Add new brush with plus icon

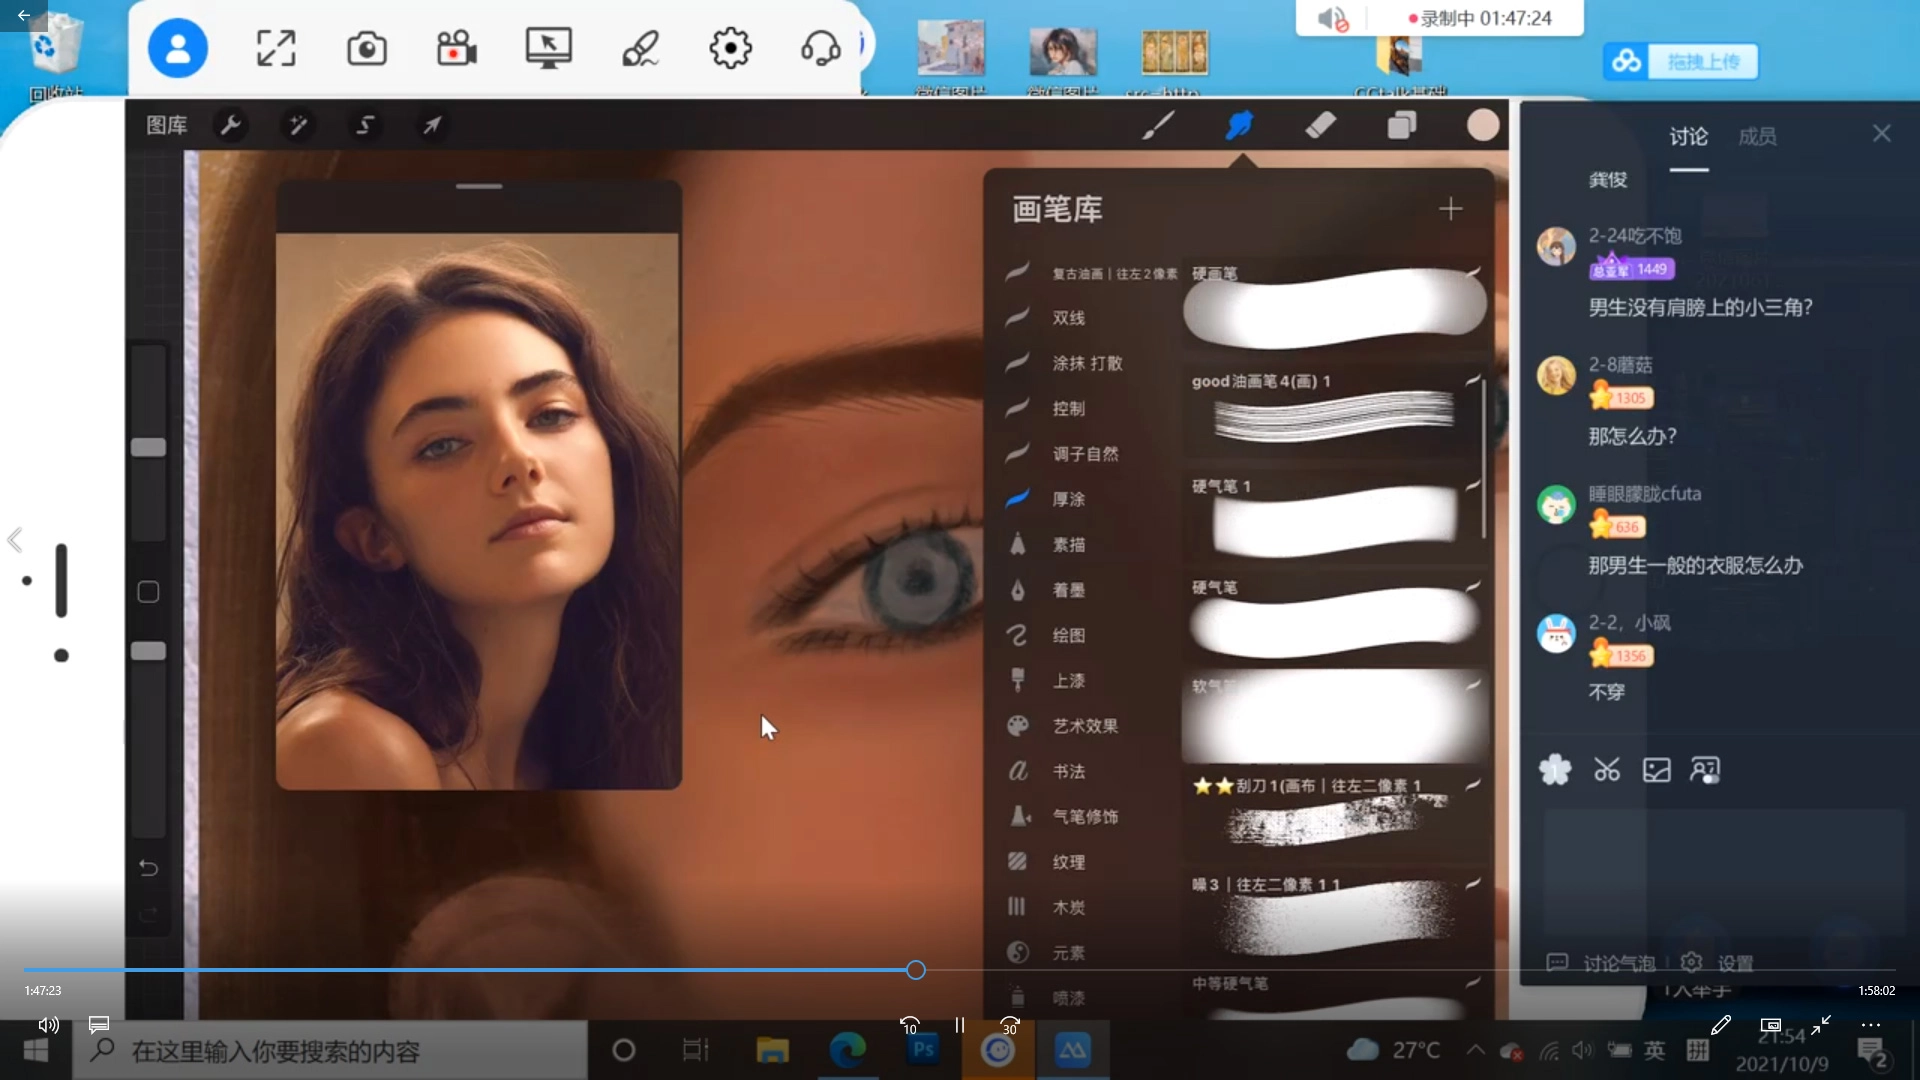(1450, 209)
